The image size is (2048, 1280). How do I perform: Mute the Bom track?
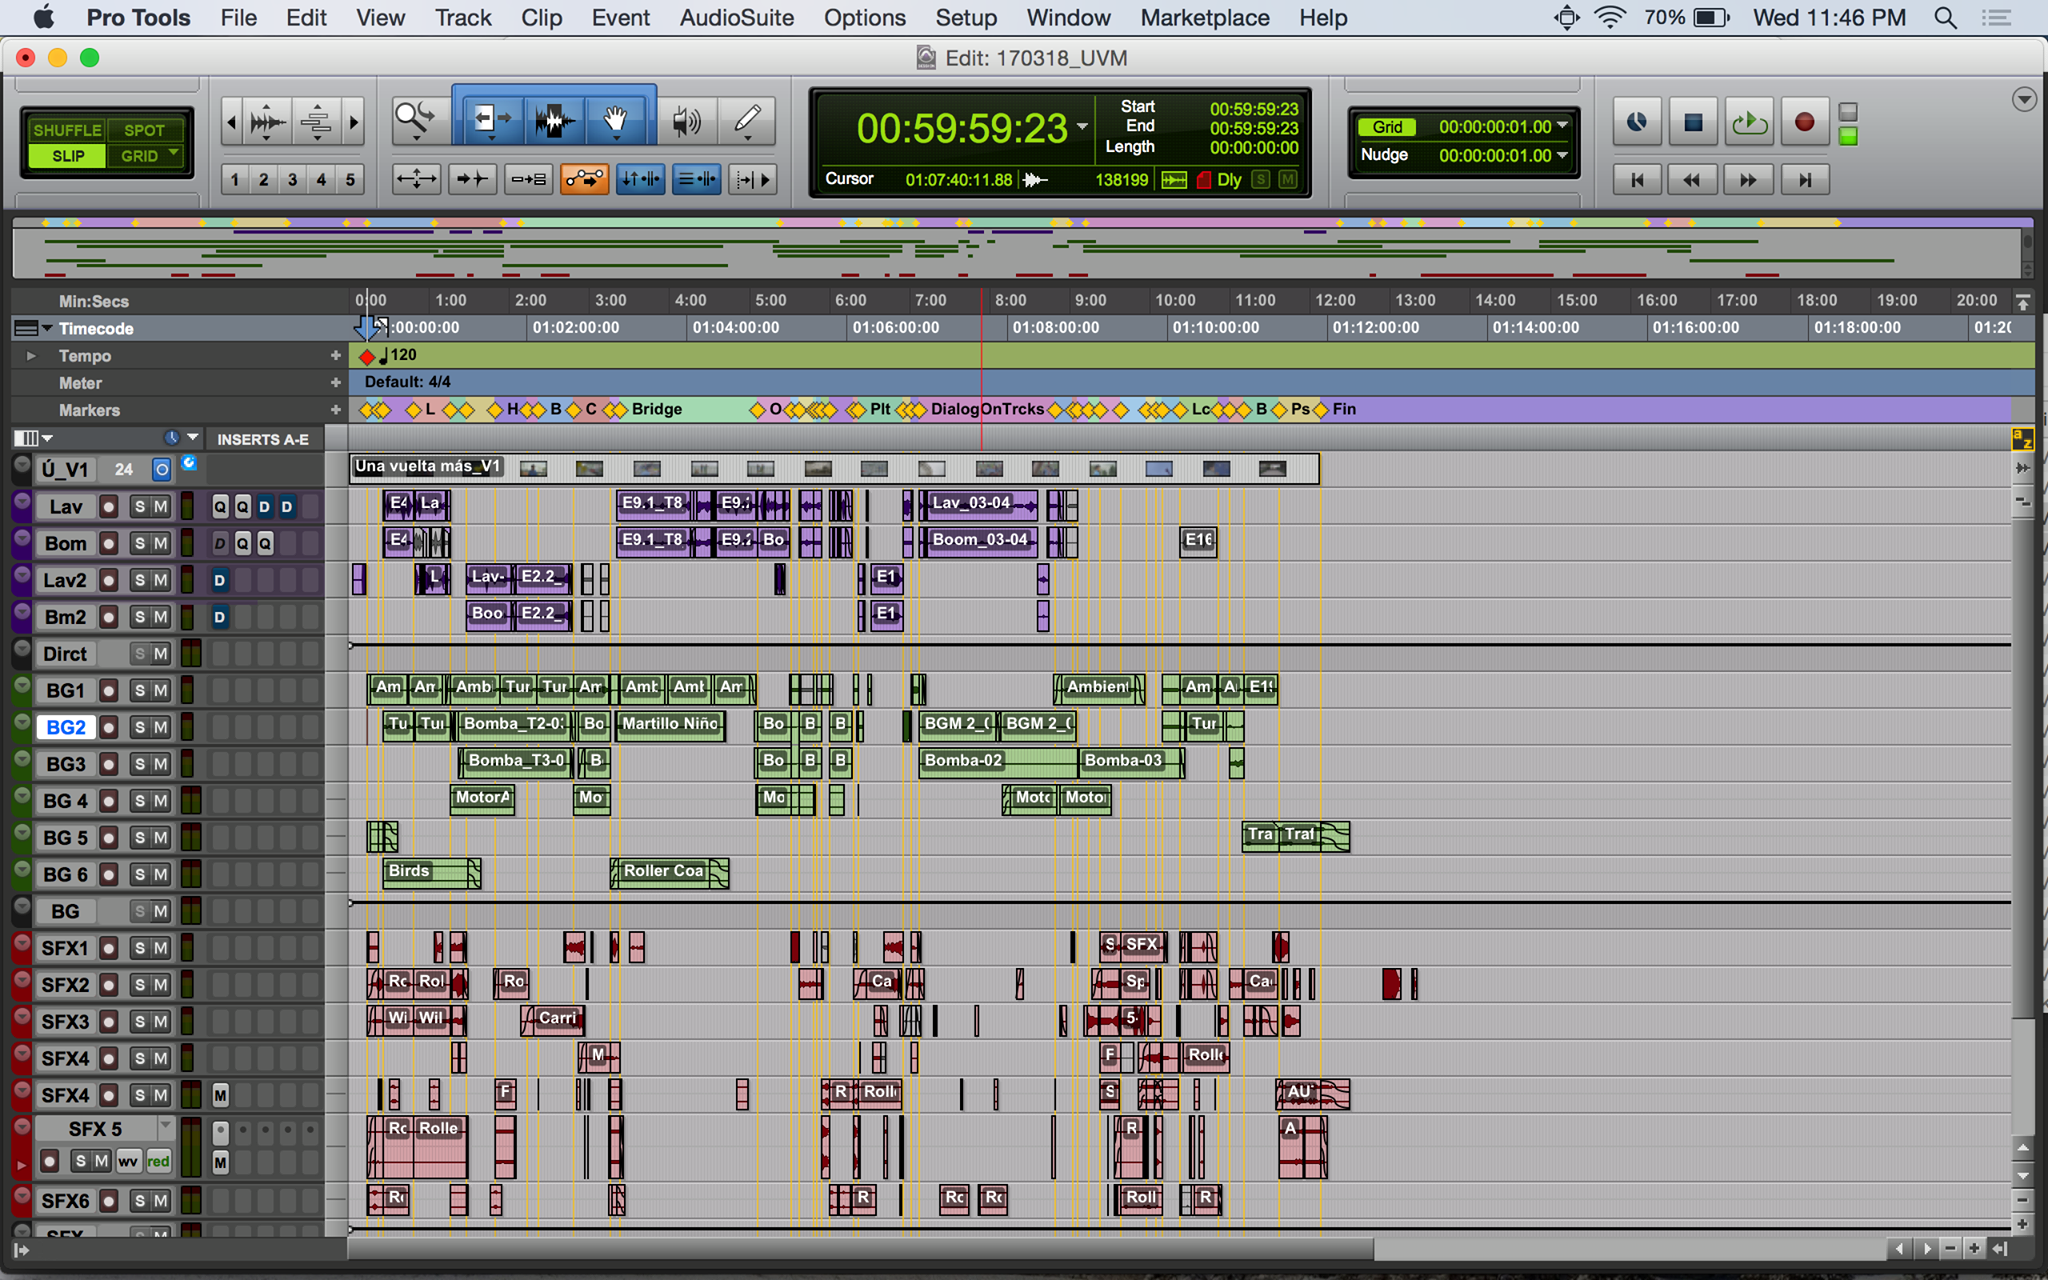161,544
